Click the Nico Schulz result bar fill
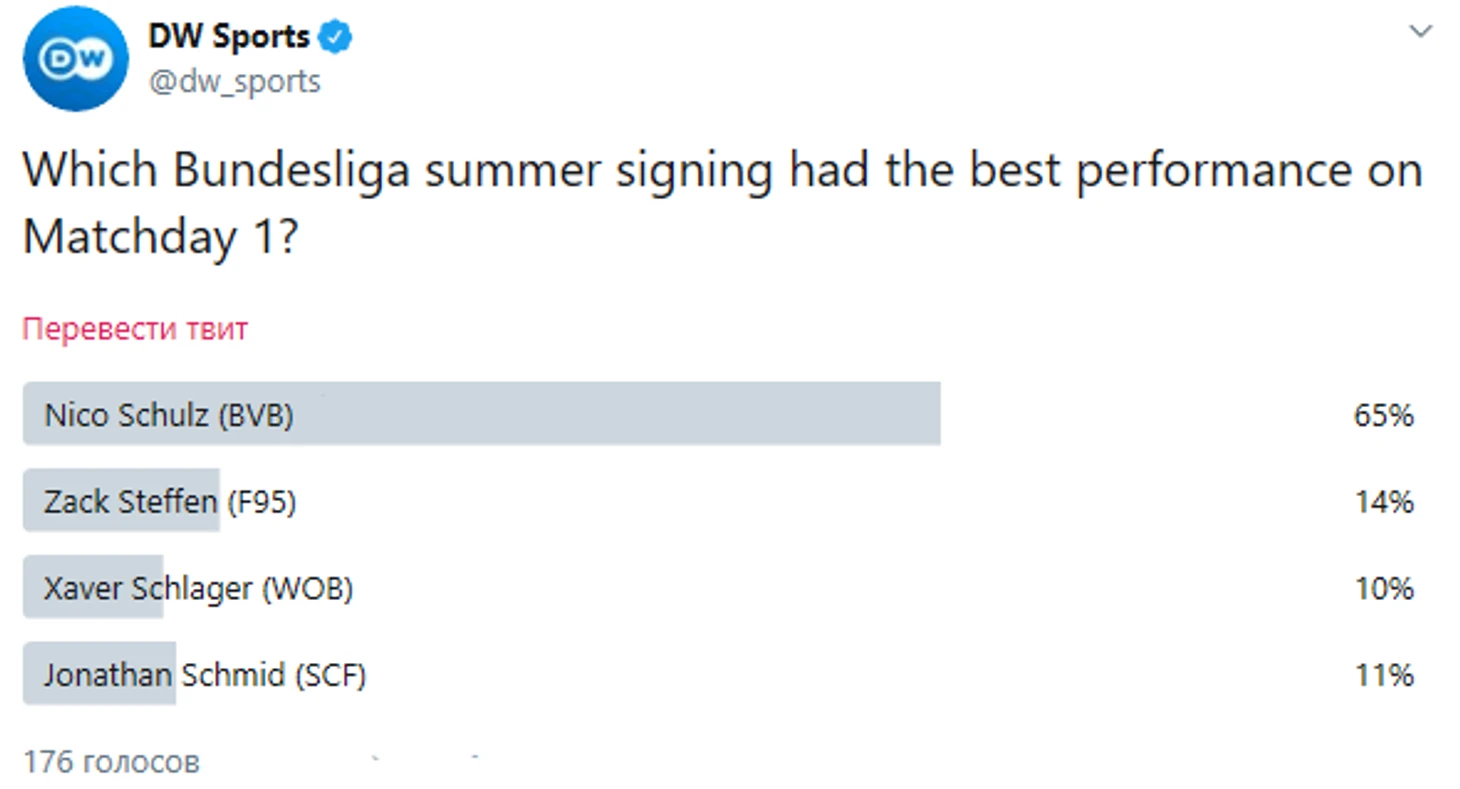This screenshot has width=1460, height=789. point(482,413)
